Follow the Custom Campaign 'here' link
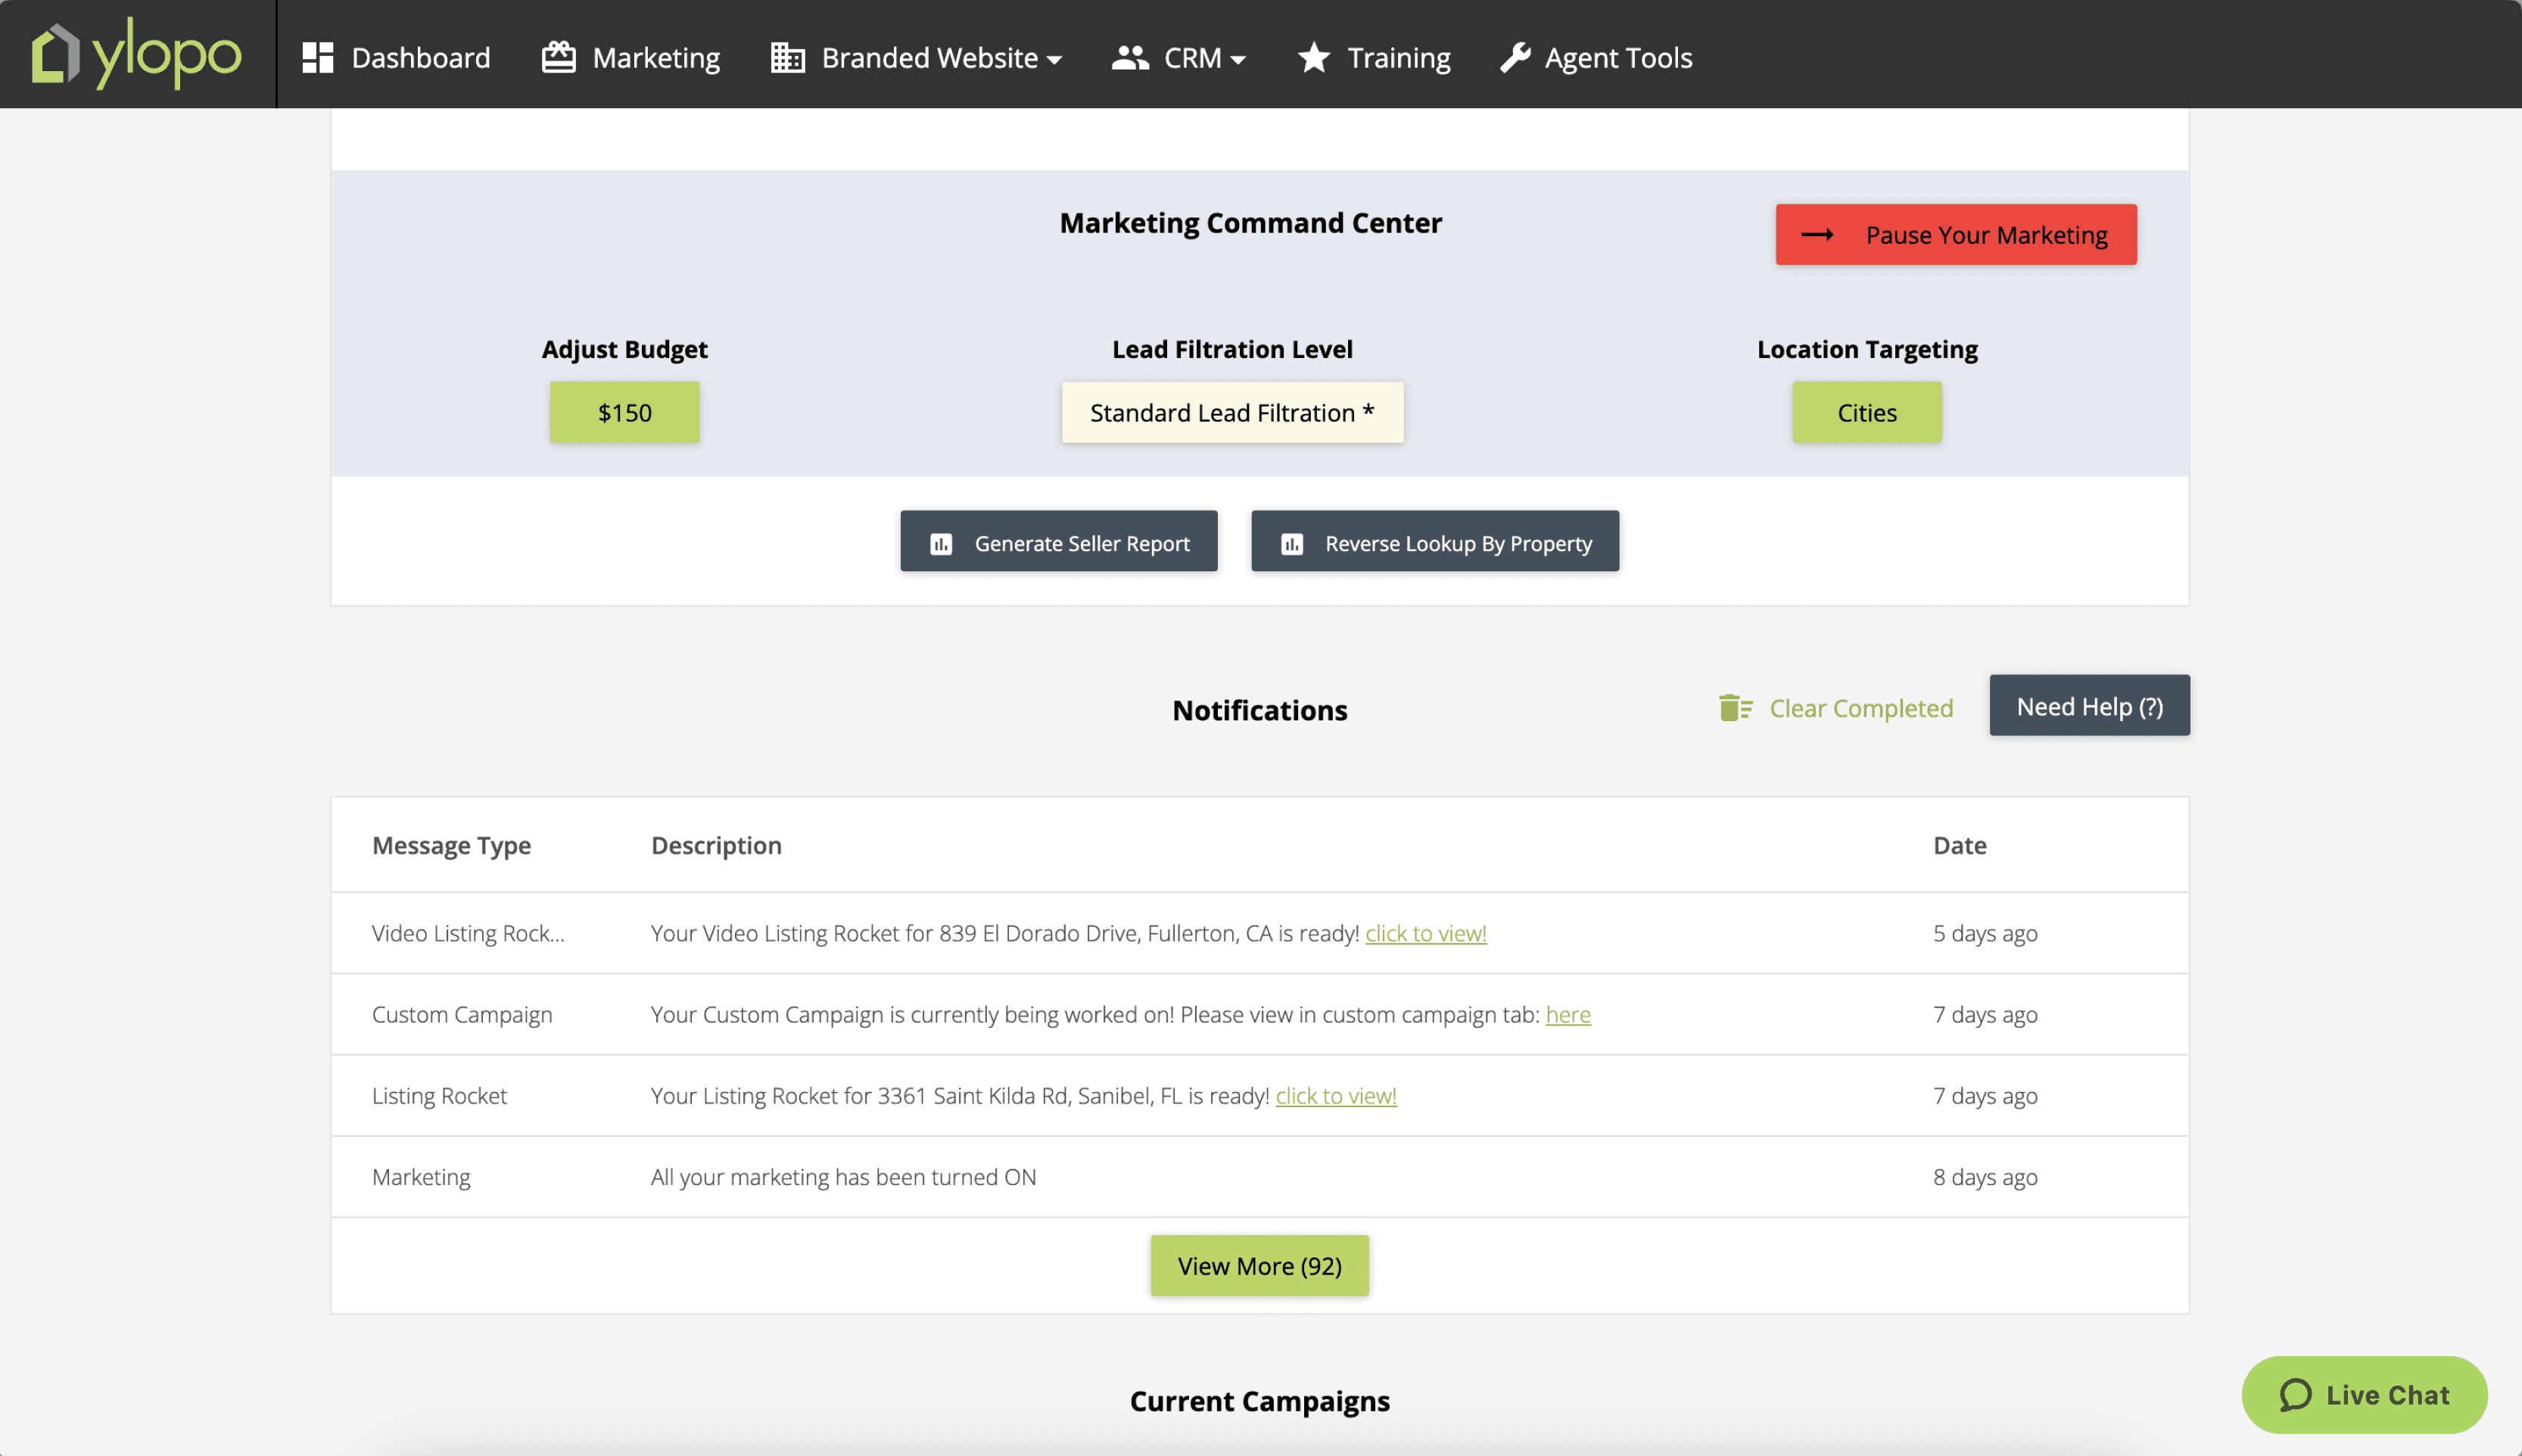Viewport: 2522px width, 1456px height. coord(1567,1014)
